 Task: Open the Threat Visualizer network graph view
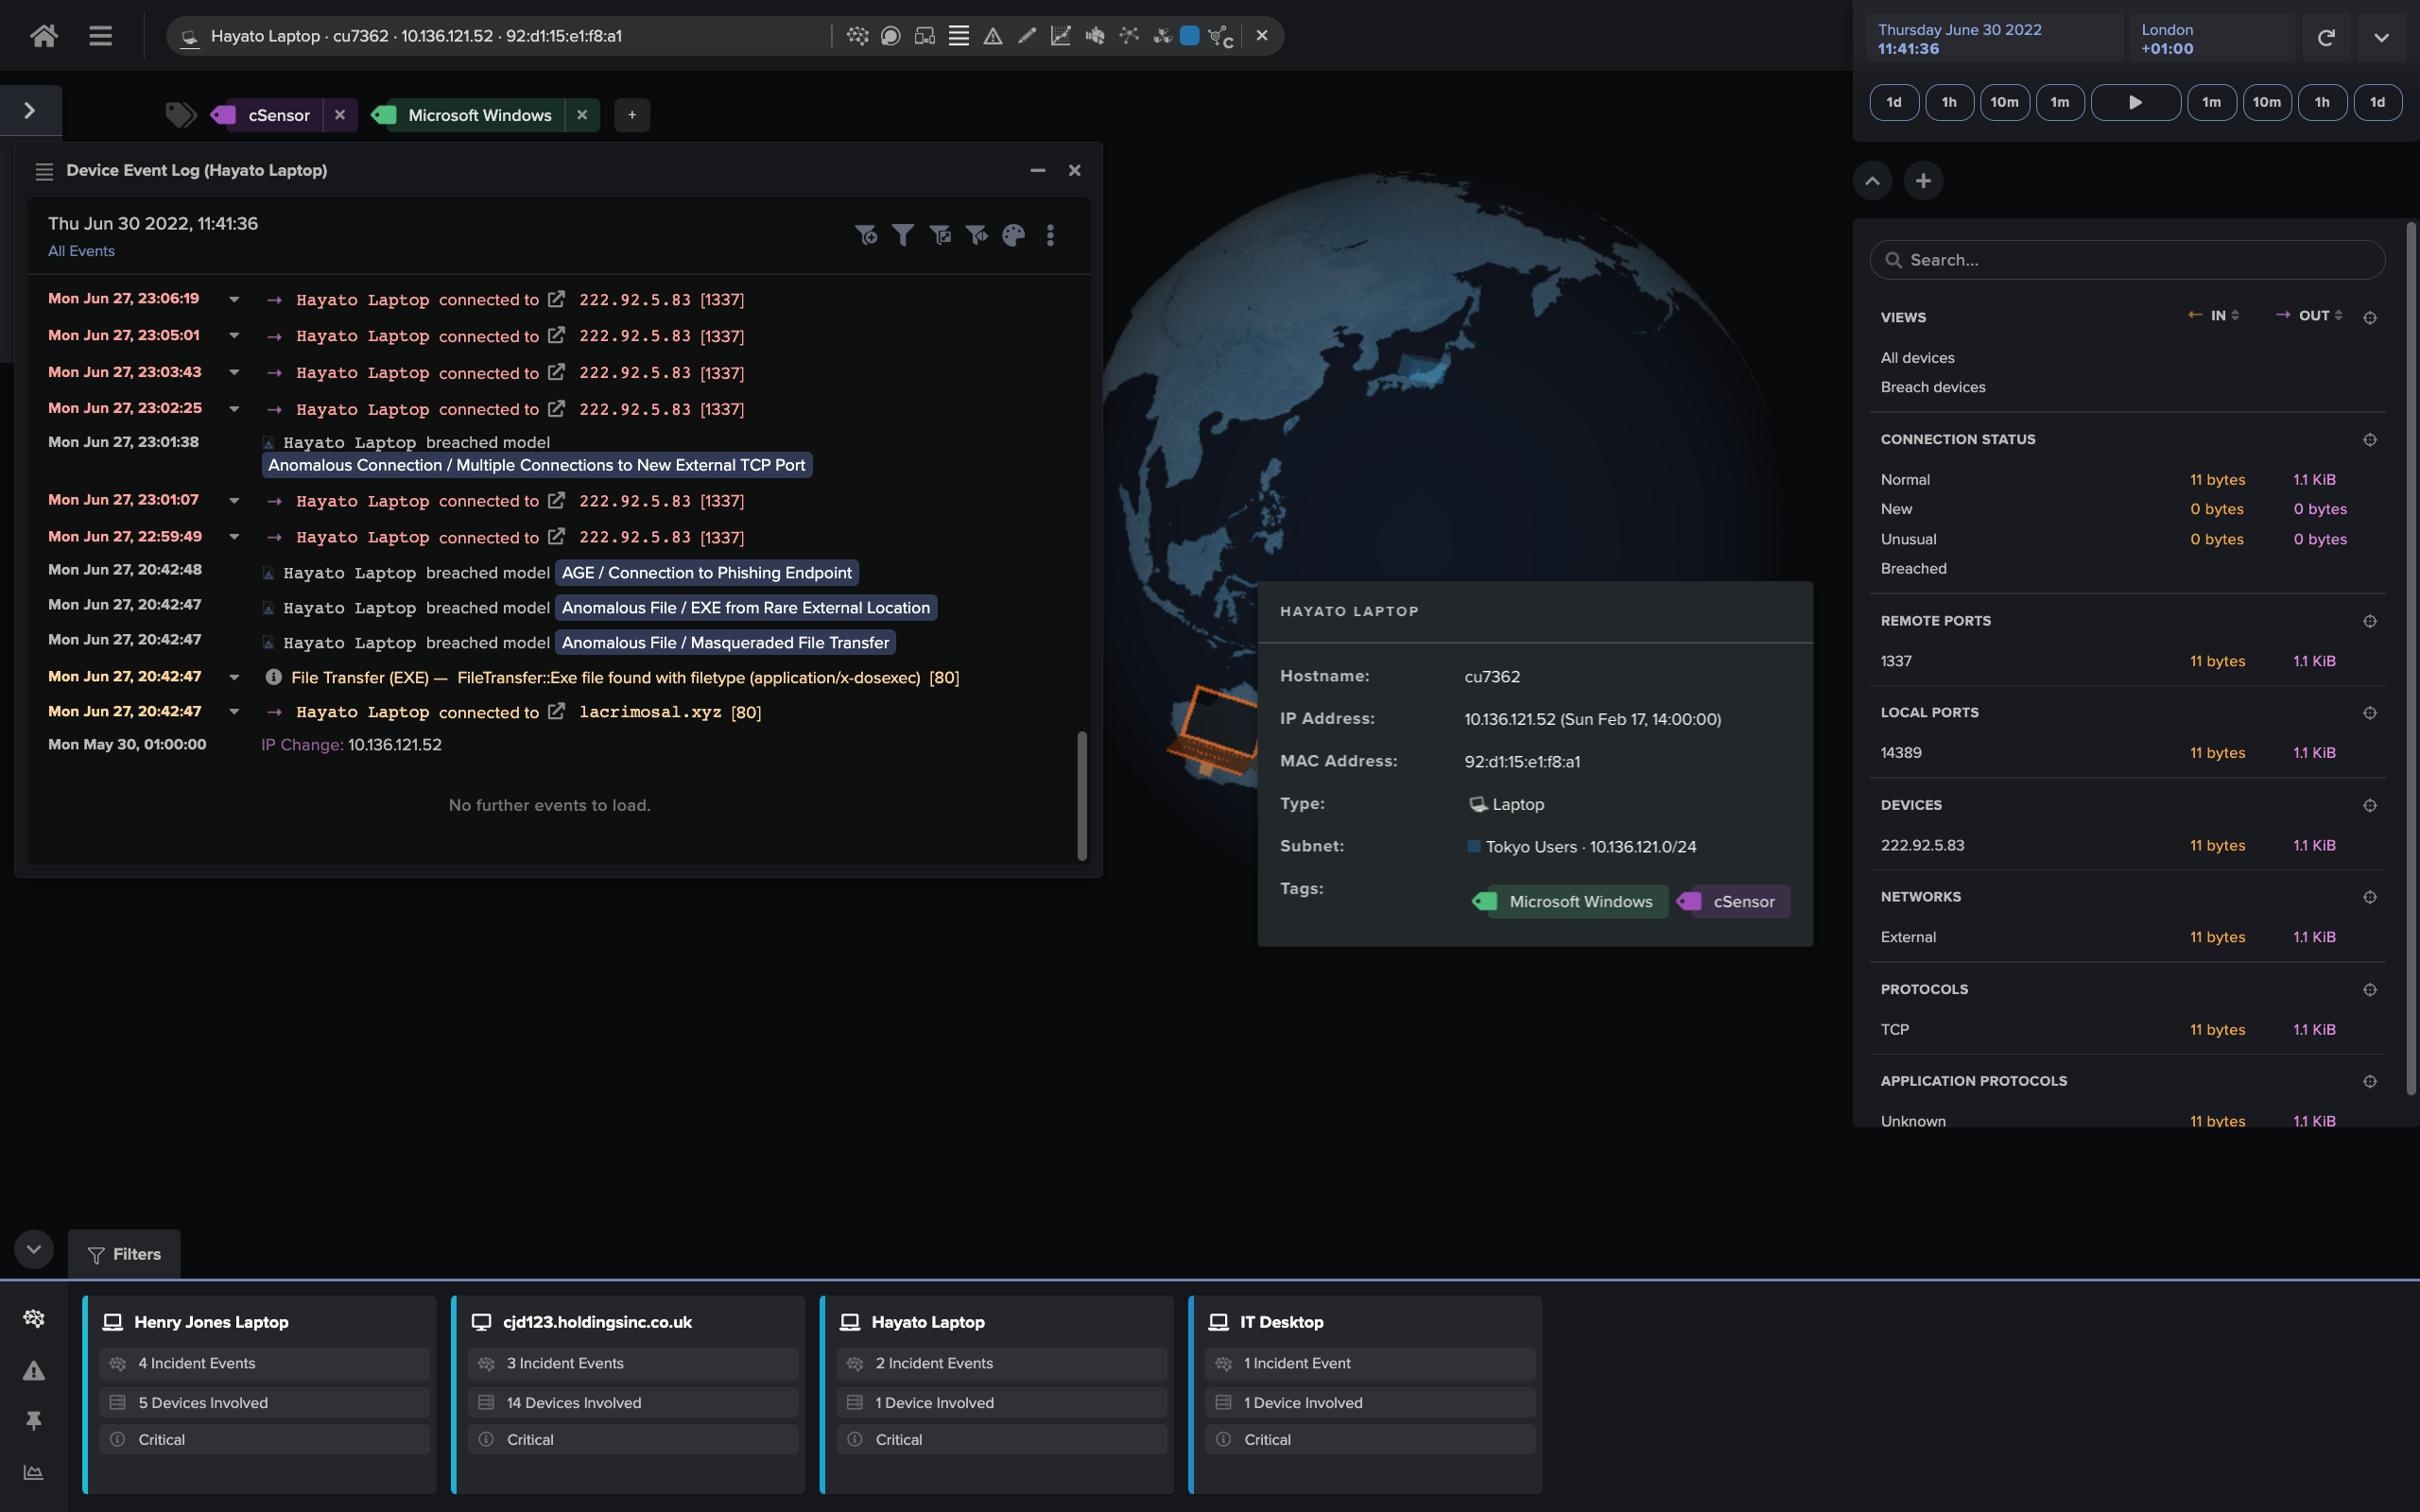click(858, 36)
